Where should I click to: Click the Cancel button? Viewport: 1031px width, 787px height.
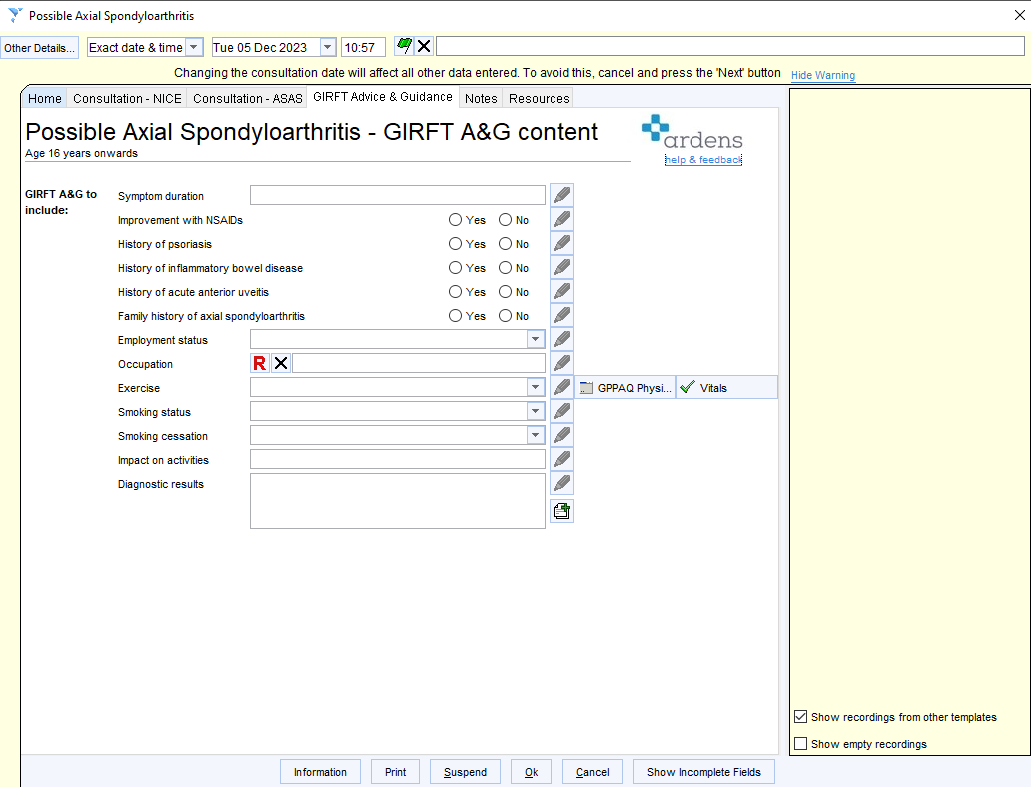[592, 772]
